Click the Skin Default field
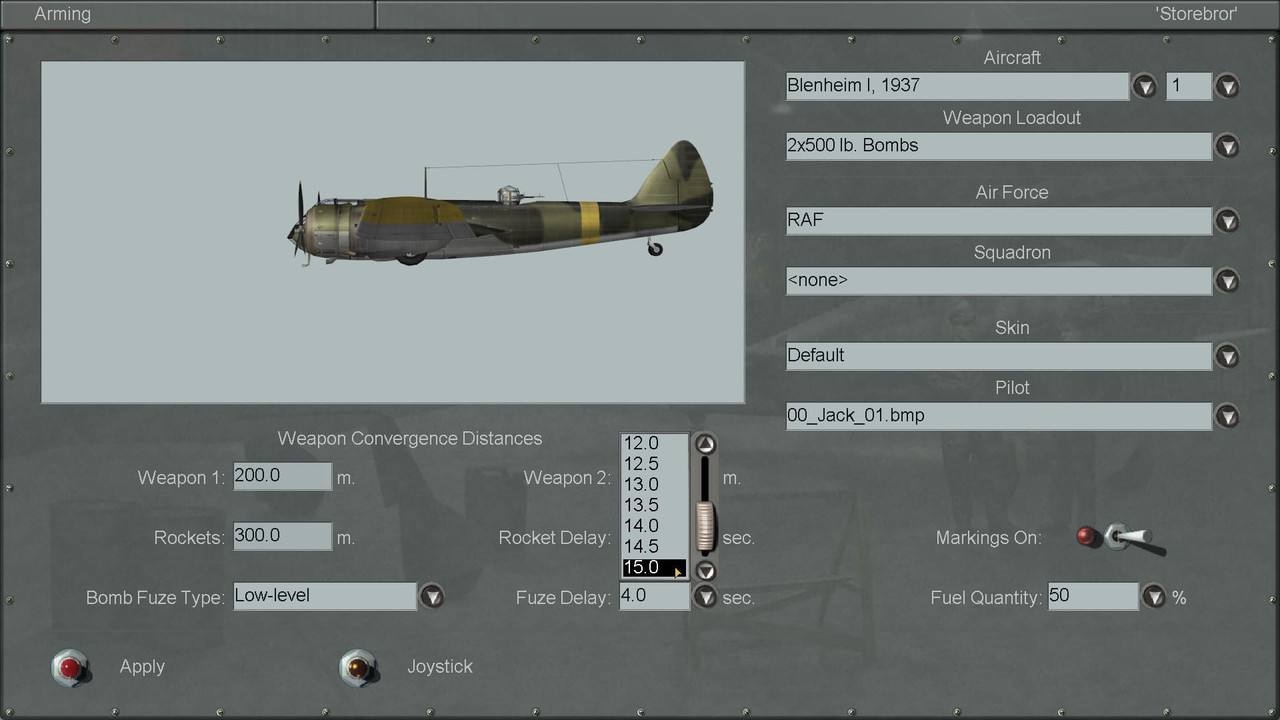 999,356
